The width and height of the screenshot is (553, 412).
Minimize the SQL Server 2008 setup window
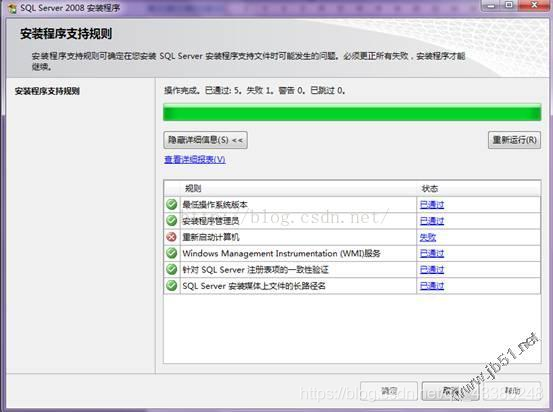click(491, 5)
